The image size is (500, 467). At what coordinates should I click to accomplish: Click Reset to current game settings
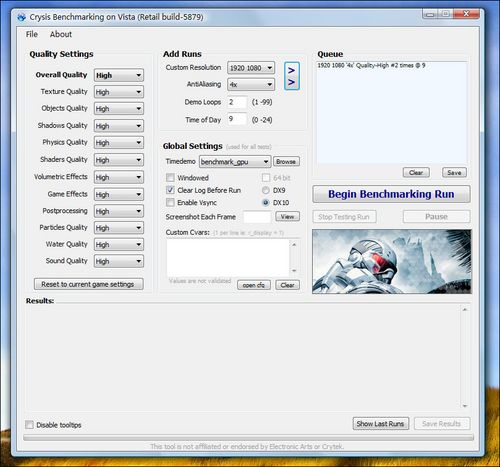tap(89, 284)
